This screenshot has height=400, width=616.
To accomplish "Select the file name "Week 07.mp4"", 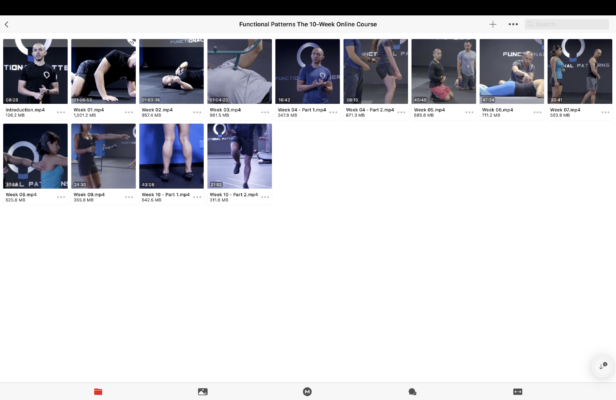I will click(x=565, y=110).
